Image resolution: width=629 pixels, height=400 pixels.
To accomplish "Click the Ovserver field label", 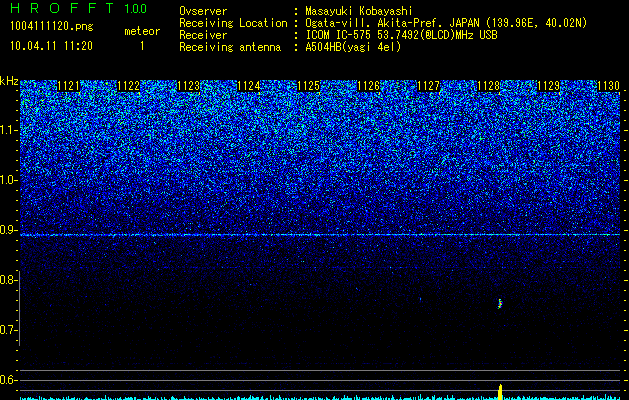I will point(203,11).
